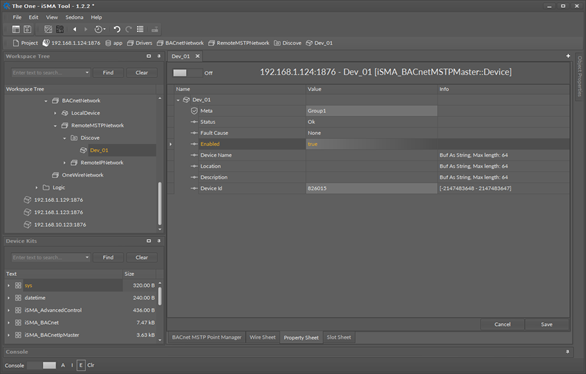Click the Drivers breadcrumb item
This screenshot has height=374, width=586.
click(140, 43)
